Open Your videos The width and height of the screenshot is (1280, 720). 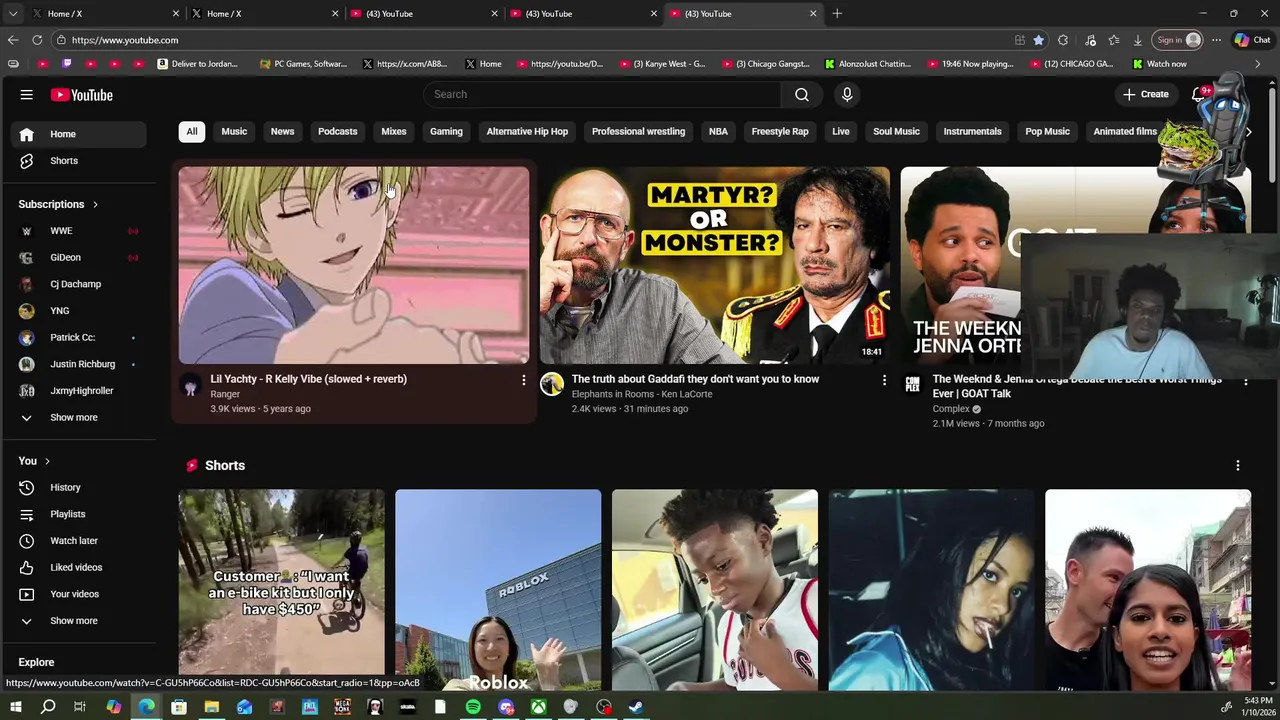(76, 594)
